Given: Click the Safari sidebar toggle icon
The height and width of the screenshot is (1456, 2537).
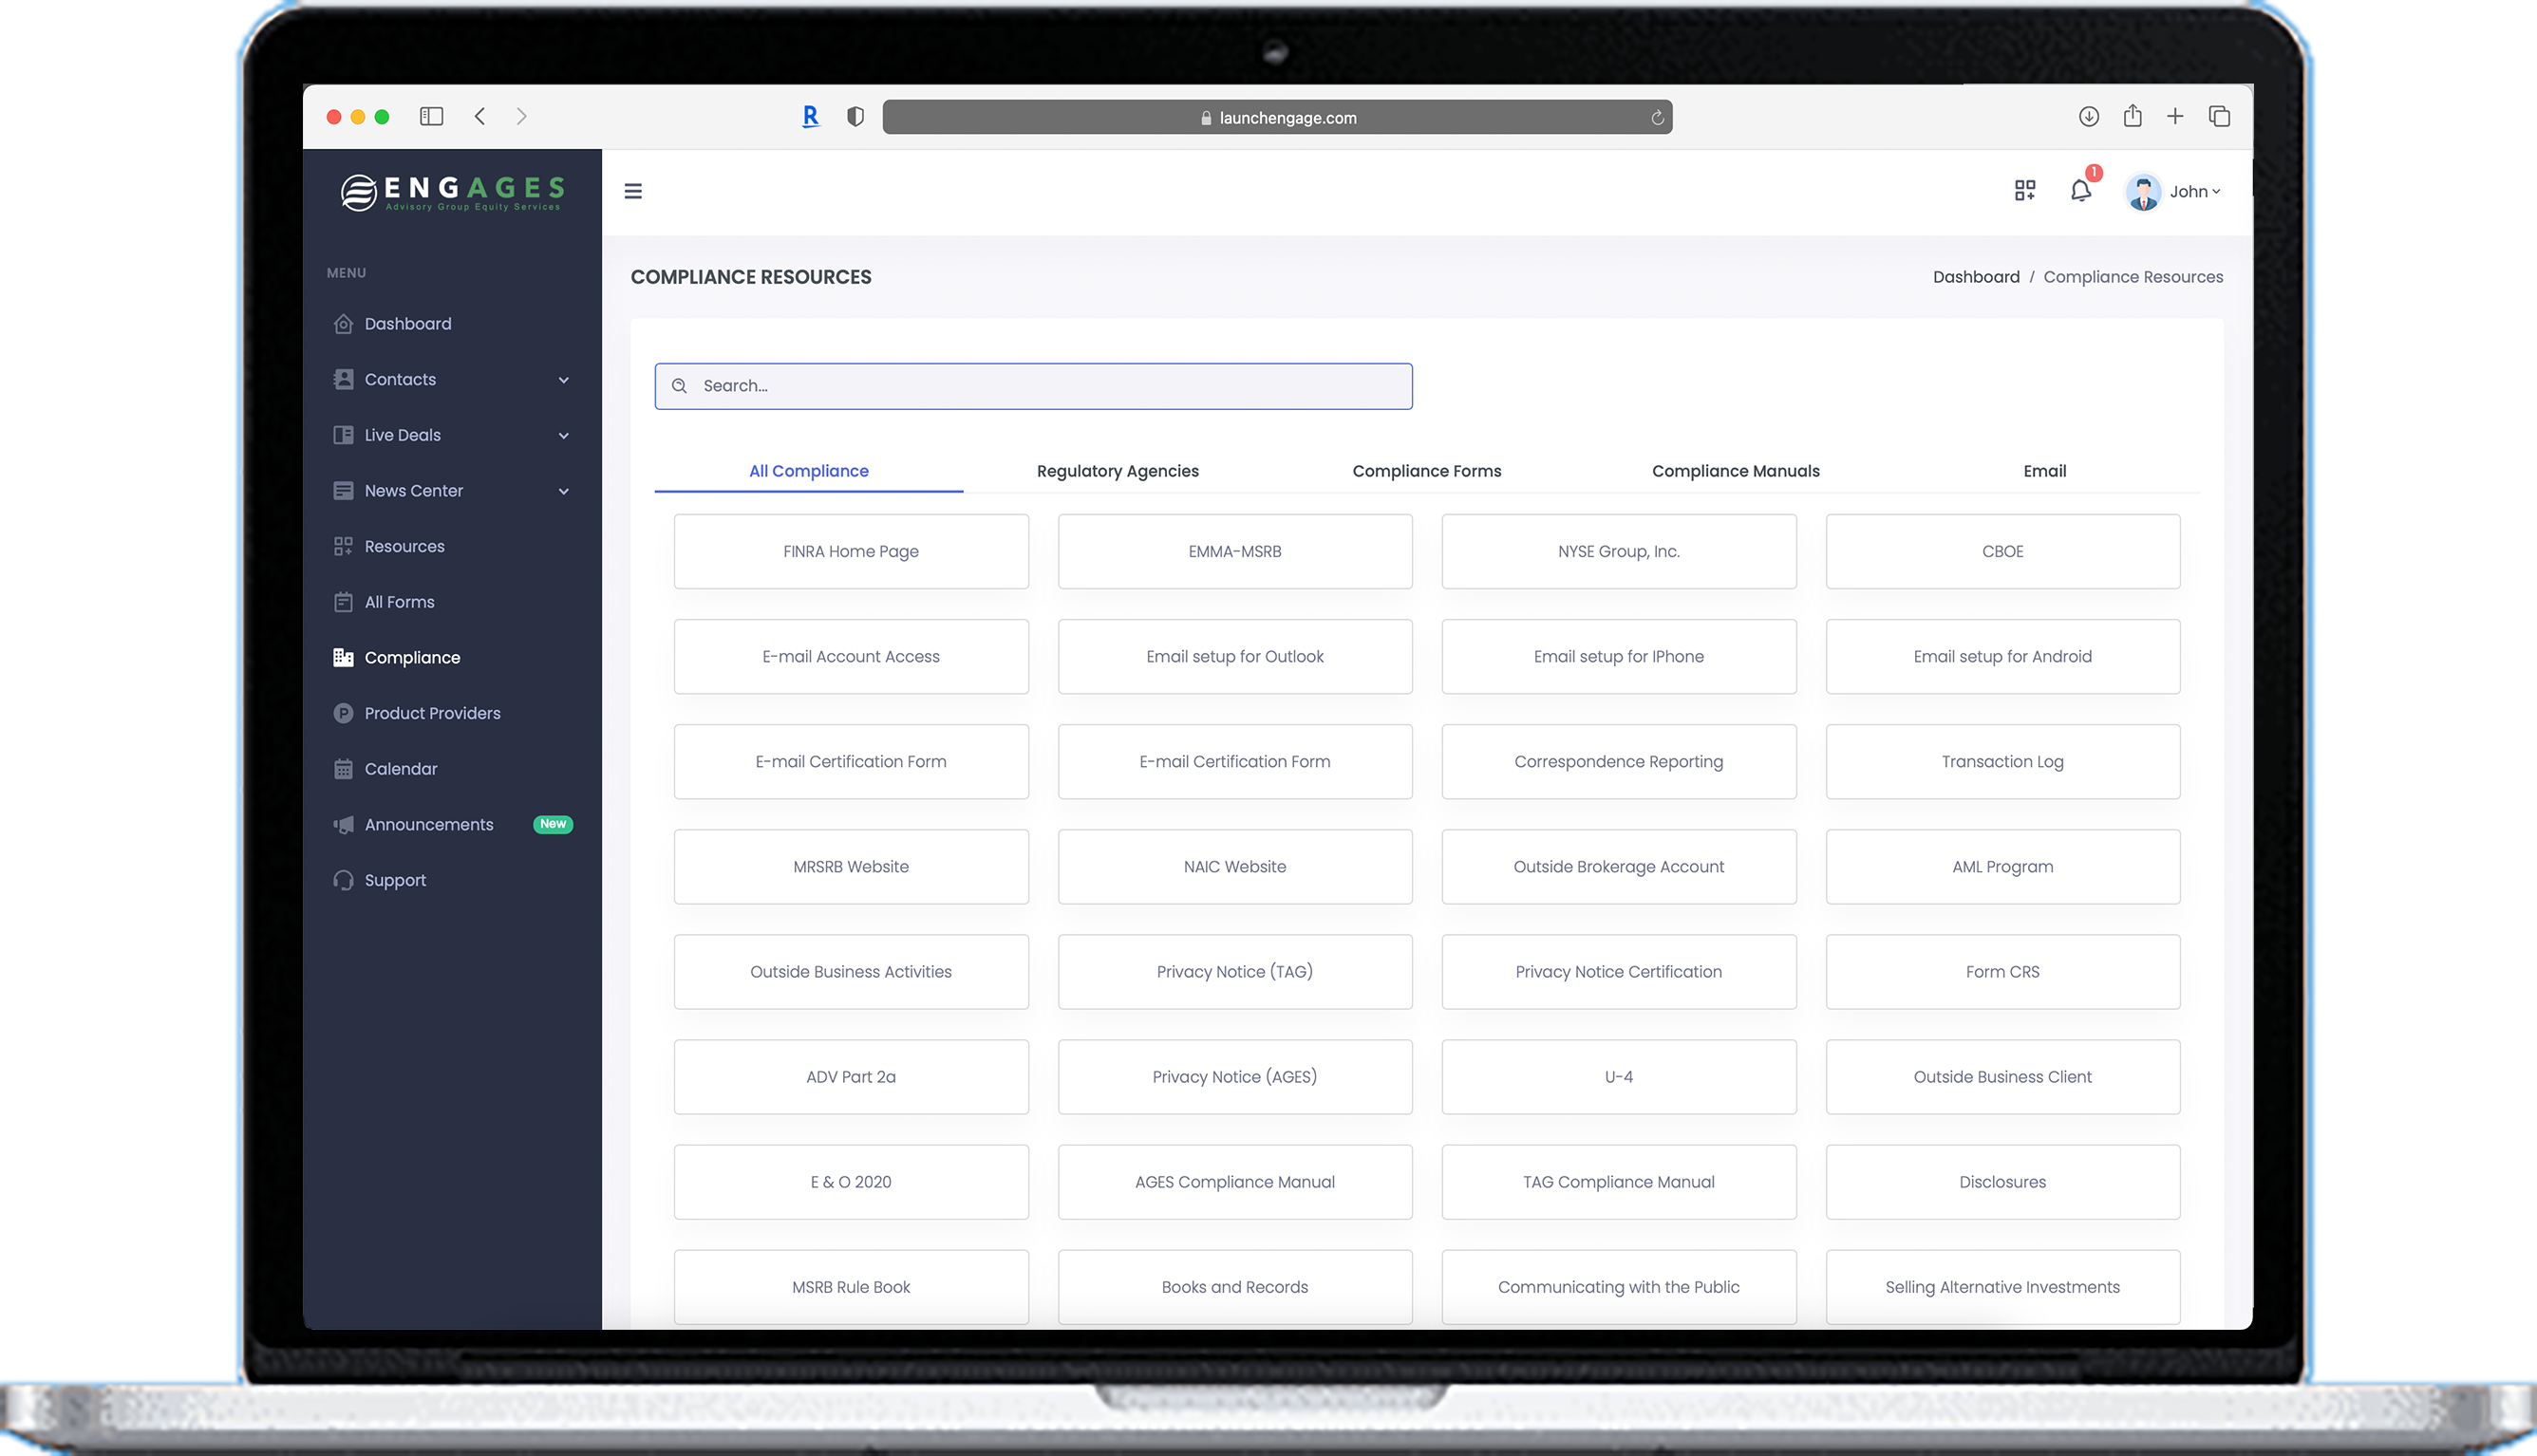Looking at the screenshot, I should [431, 117].
